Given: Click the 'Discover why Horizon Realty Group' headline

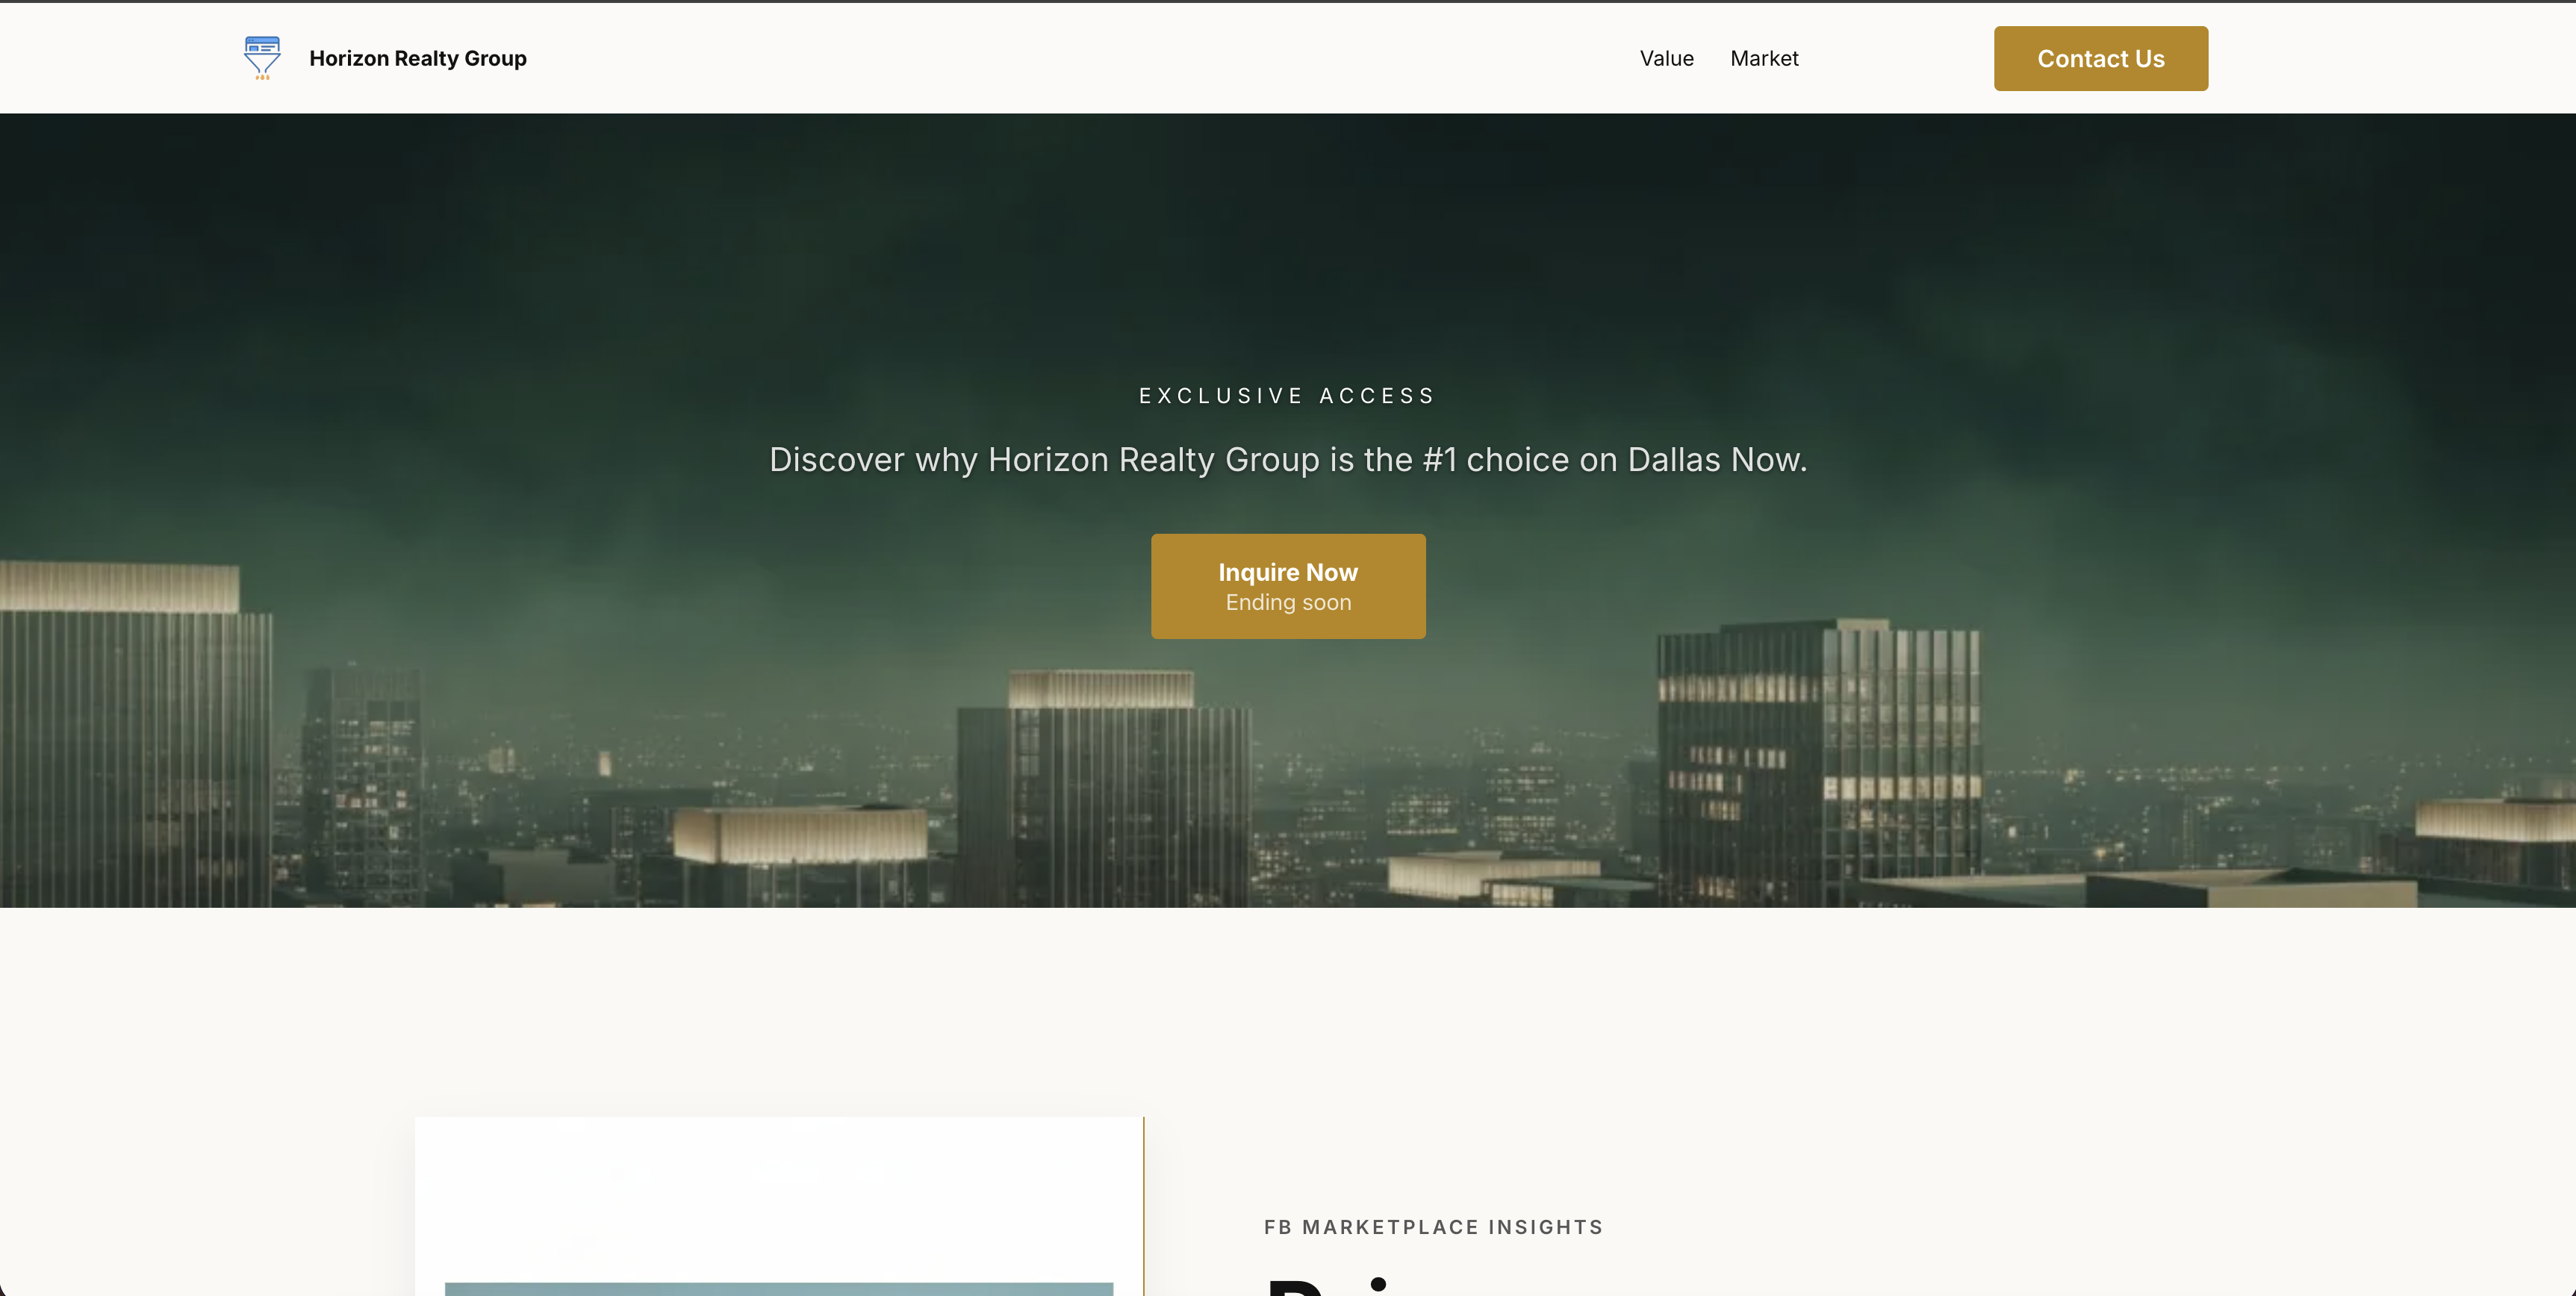Looking at the screenshot, I should (x=1288, y=460).
